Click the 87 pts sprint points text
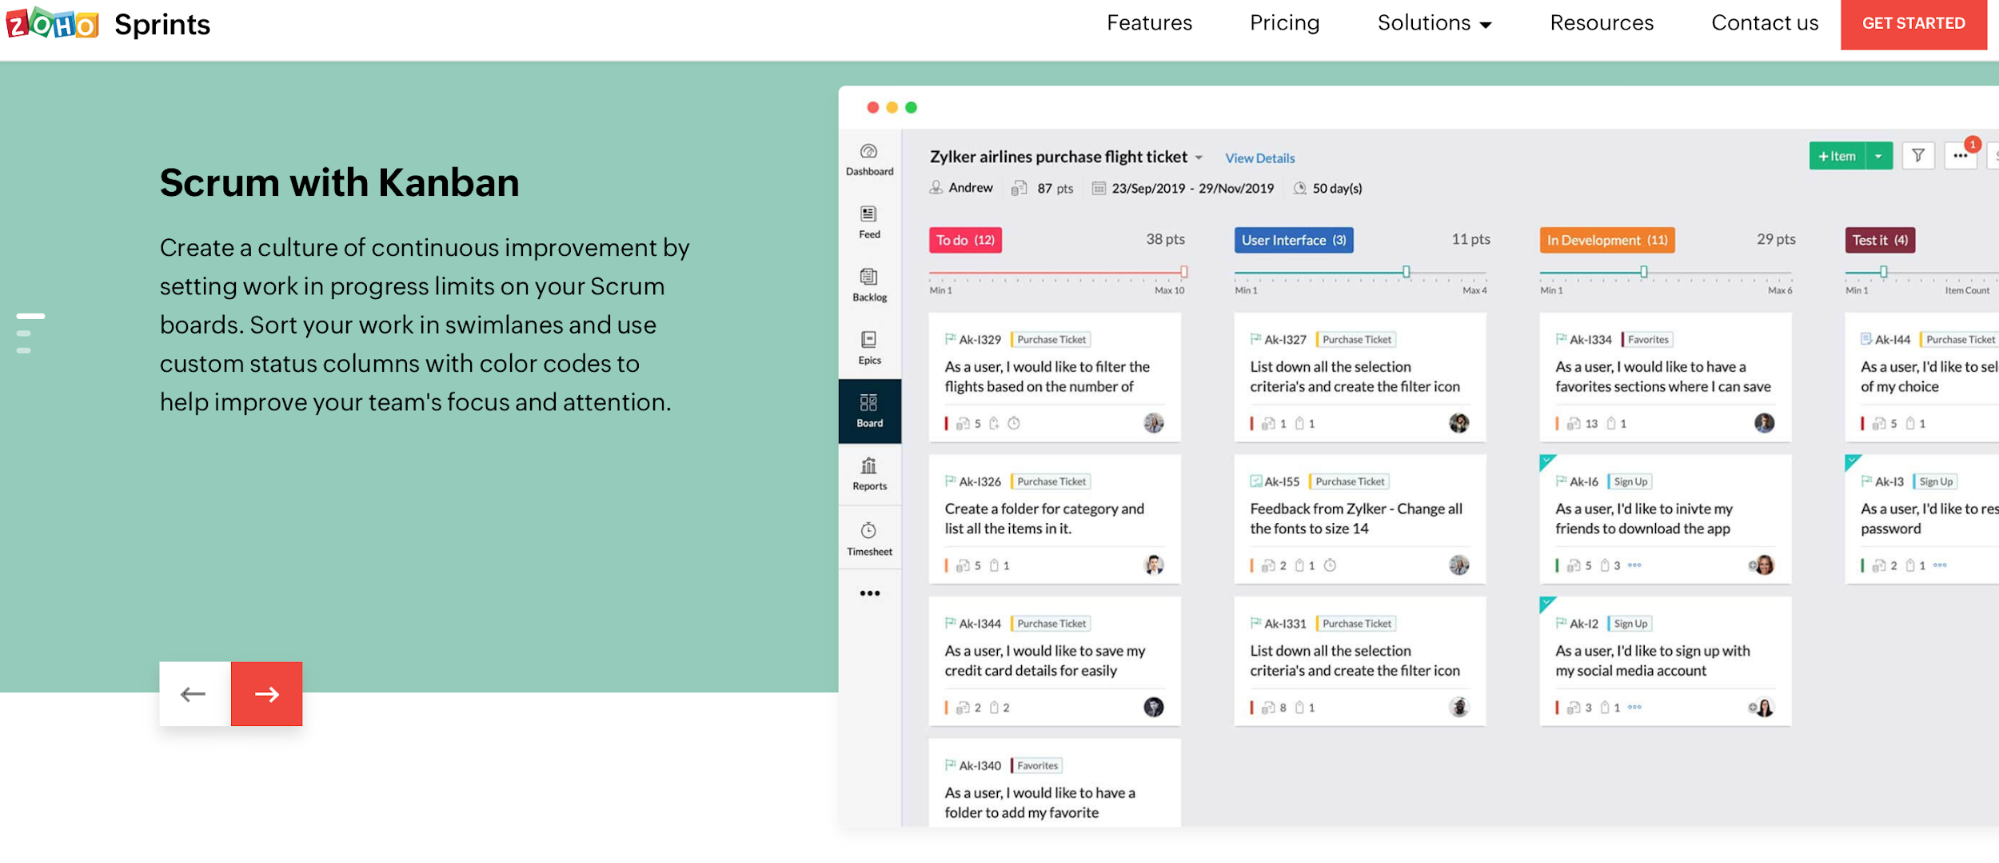The image size is (1999, 863). [1055, 188]
